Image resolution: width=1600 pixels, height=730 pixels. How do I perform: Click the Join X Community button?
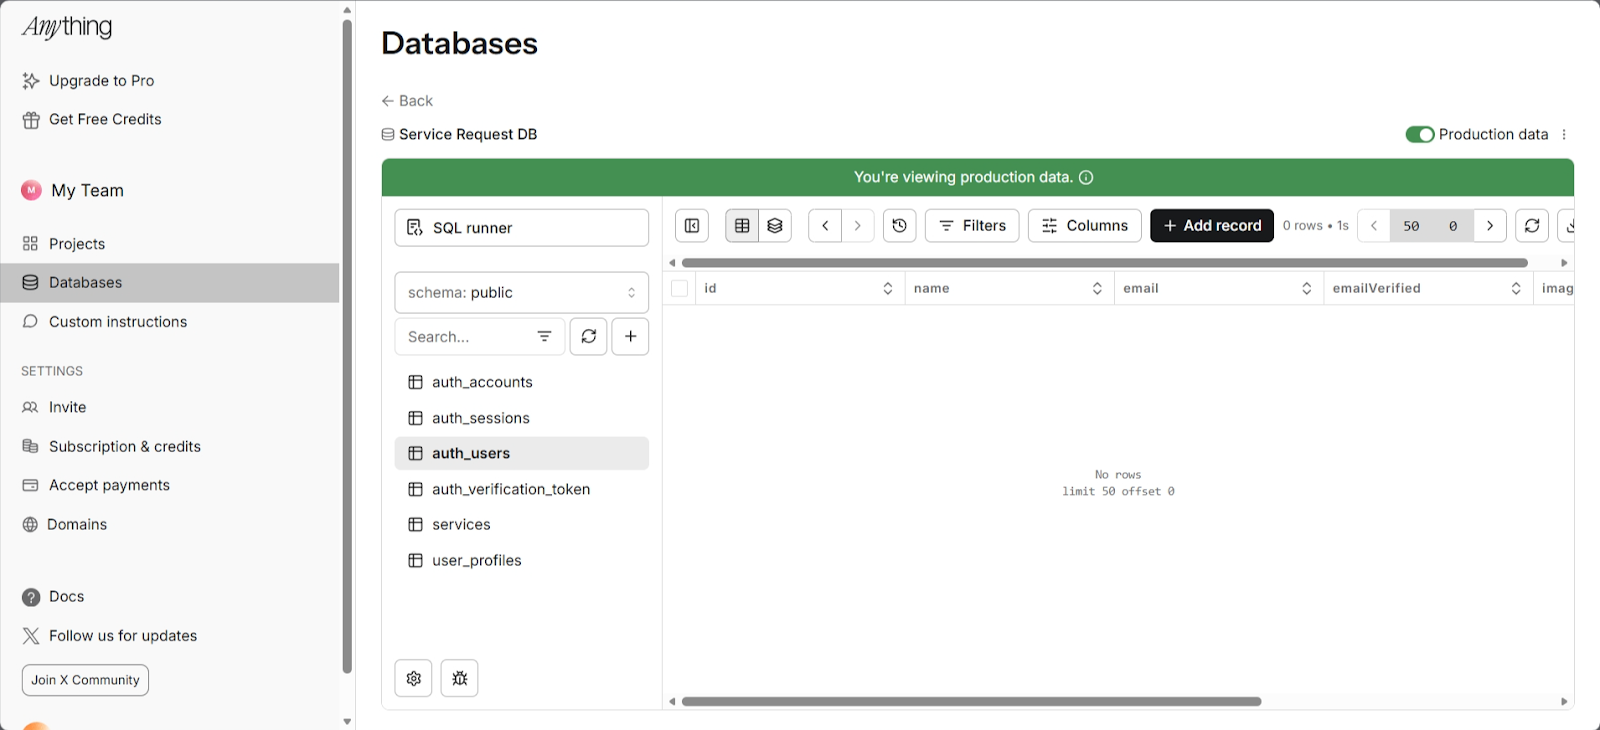85,680
